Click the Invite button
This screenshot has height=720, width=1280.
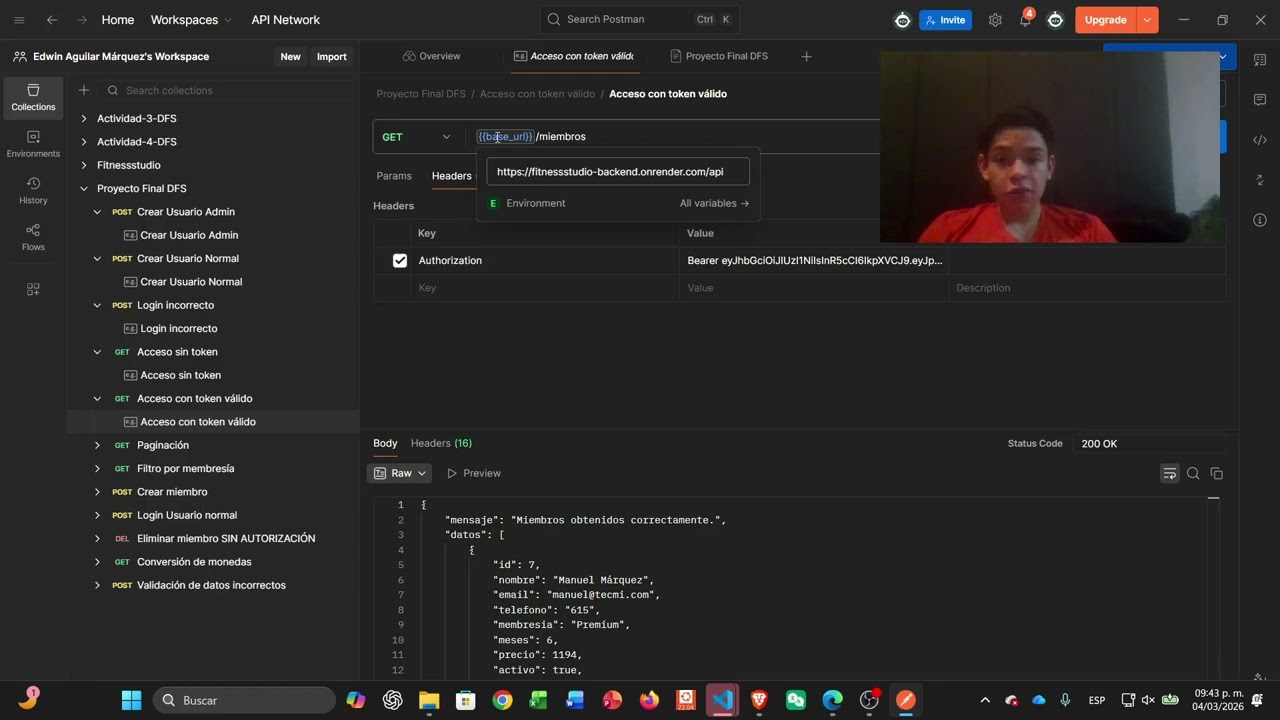pyautogui.click(x=945, y=20)
